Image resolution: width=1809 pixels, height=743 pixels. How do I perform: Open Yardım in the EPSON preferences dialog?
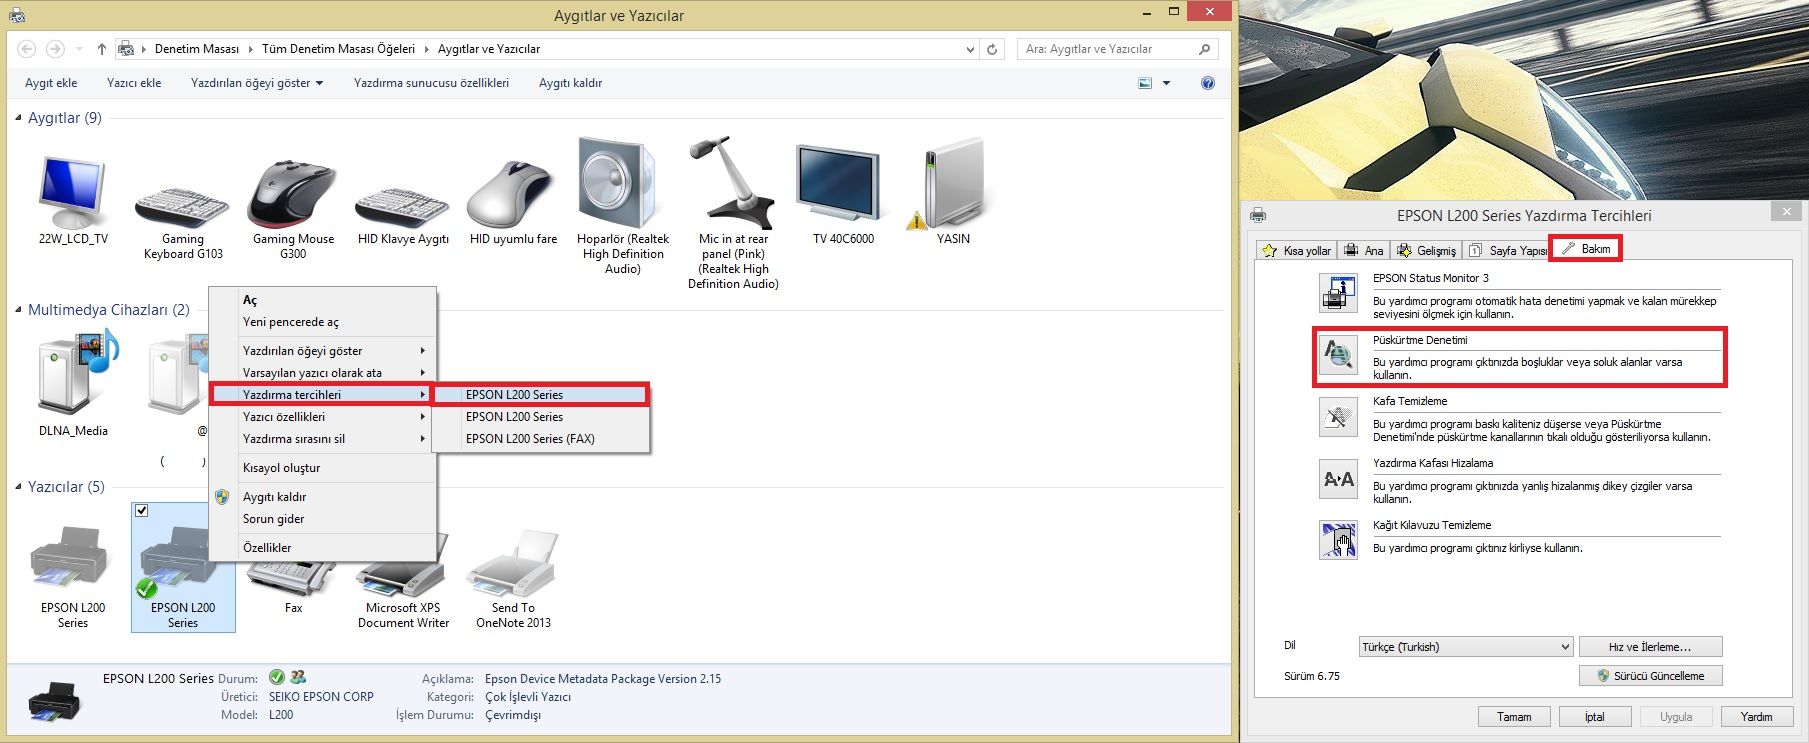pyautogui.click(x=1757, y=717)
